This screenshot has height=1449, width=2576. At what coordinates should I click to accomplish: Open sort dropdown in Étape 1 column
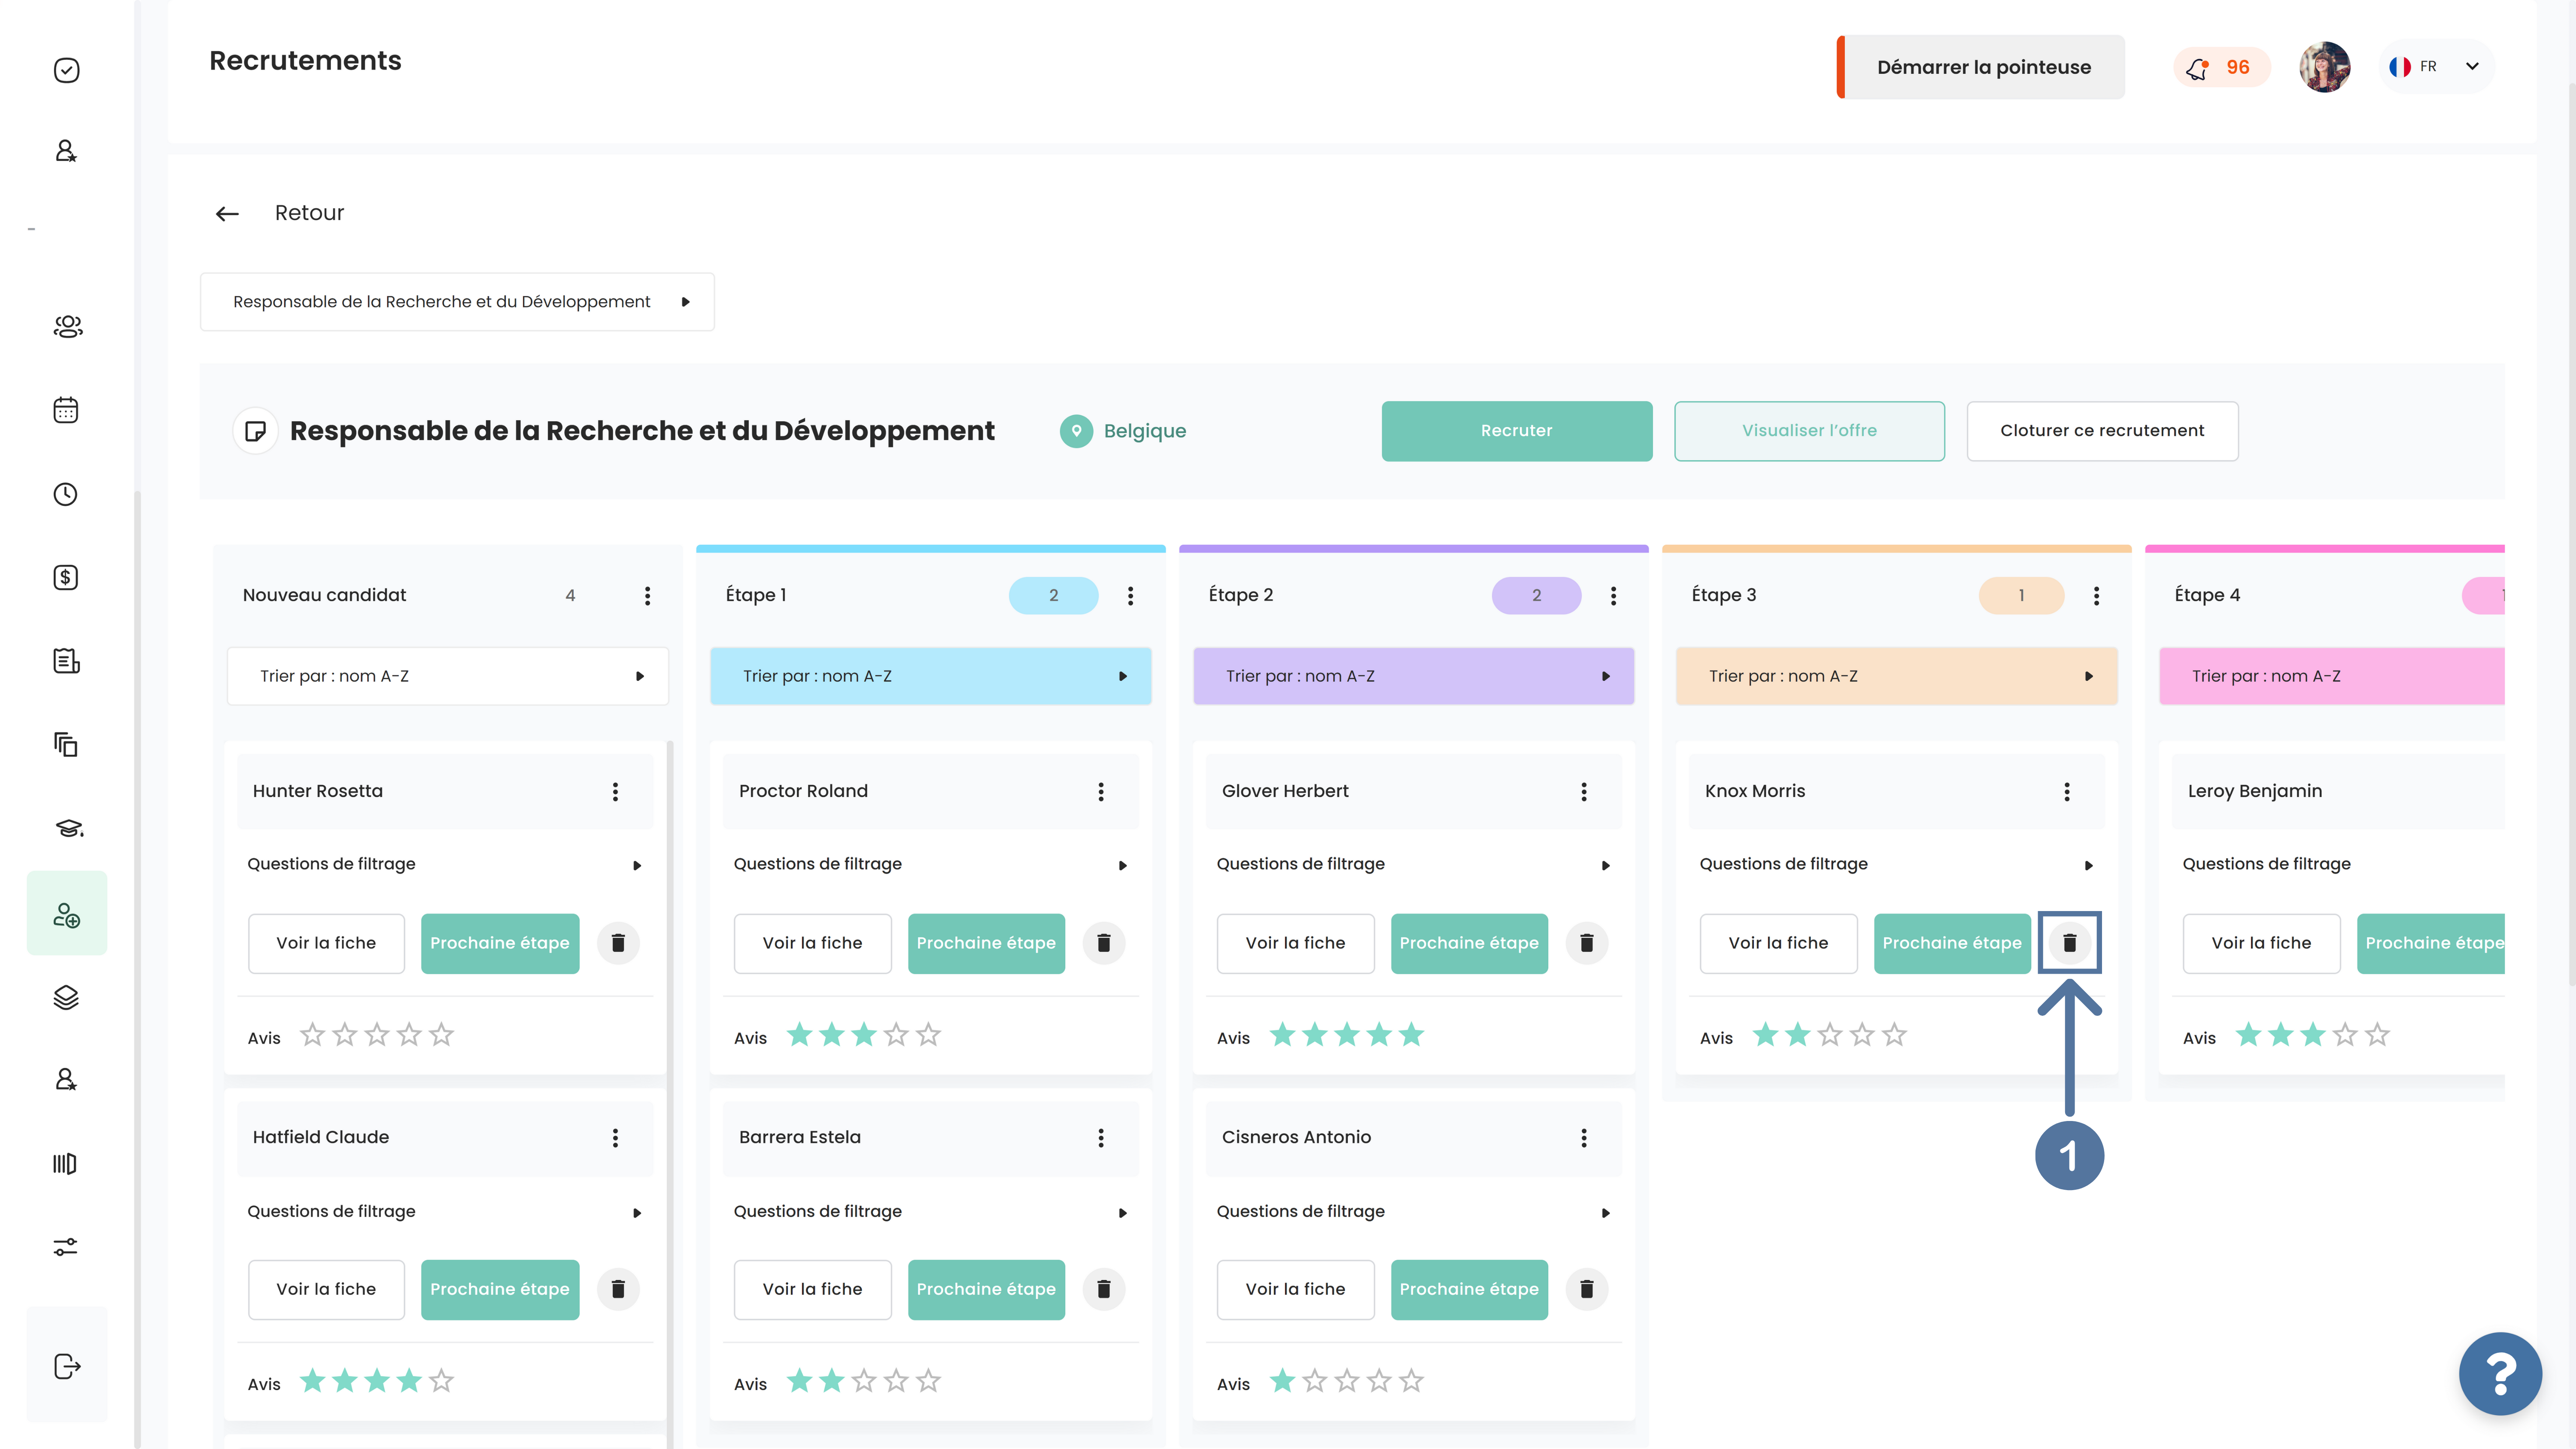[x=931, y=676]
